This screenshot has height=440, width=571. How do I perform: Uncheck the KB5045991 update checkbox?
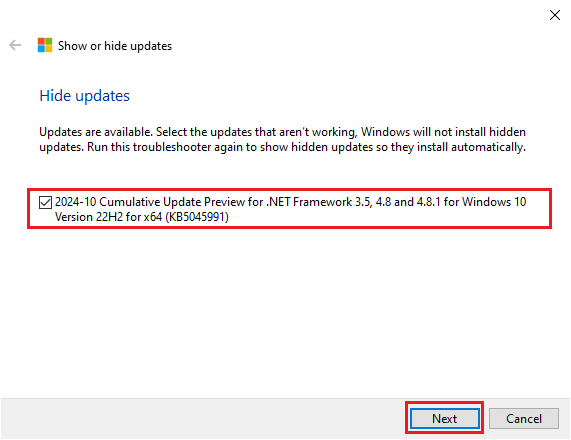[x=45, y=202]
